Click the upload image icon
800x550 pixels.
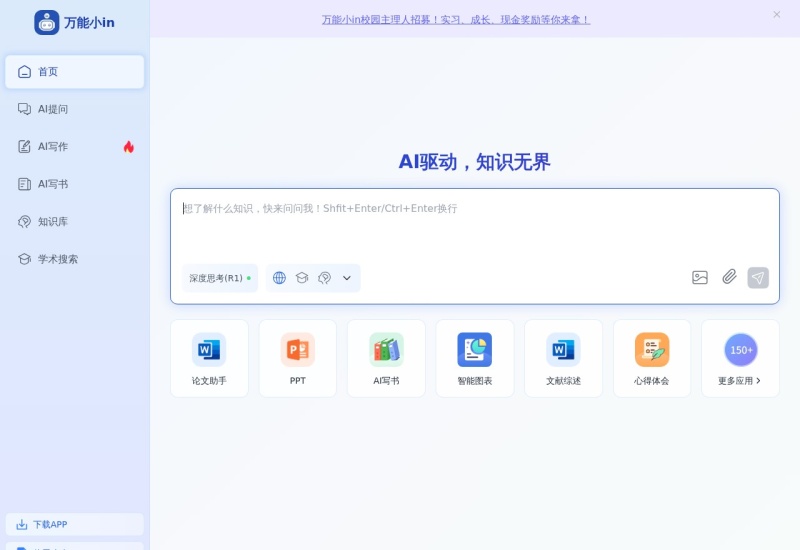click(700, 278)
